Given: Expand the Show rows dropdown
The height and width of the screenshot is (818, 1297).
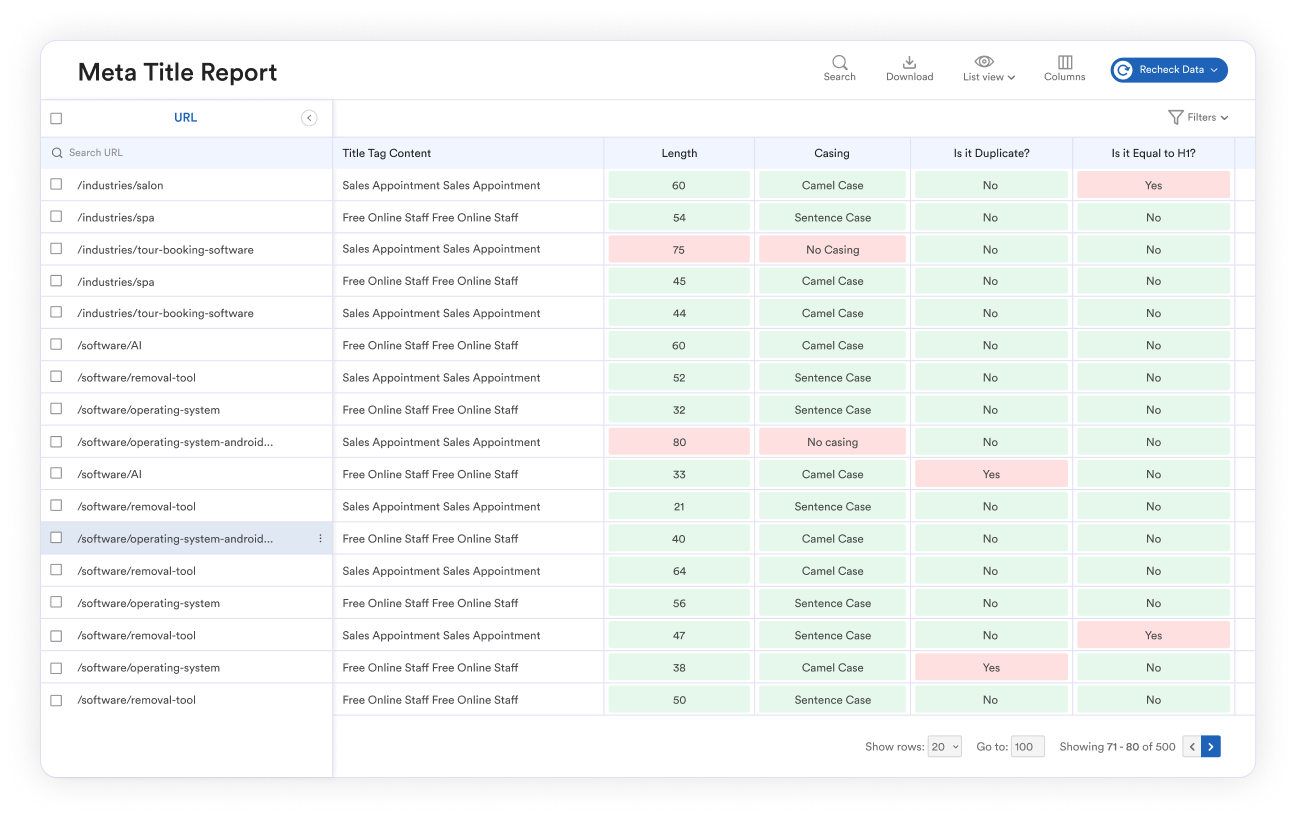Looking at the screenshot, I should click(944, 746).
